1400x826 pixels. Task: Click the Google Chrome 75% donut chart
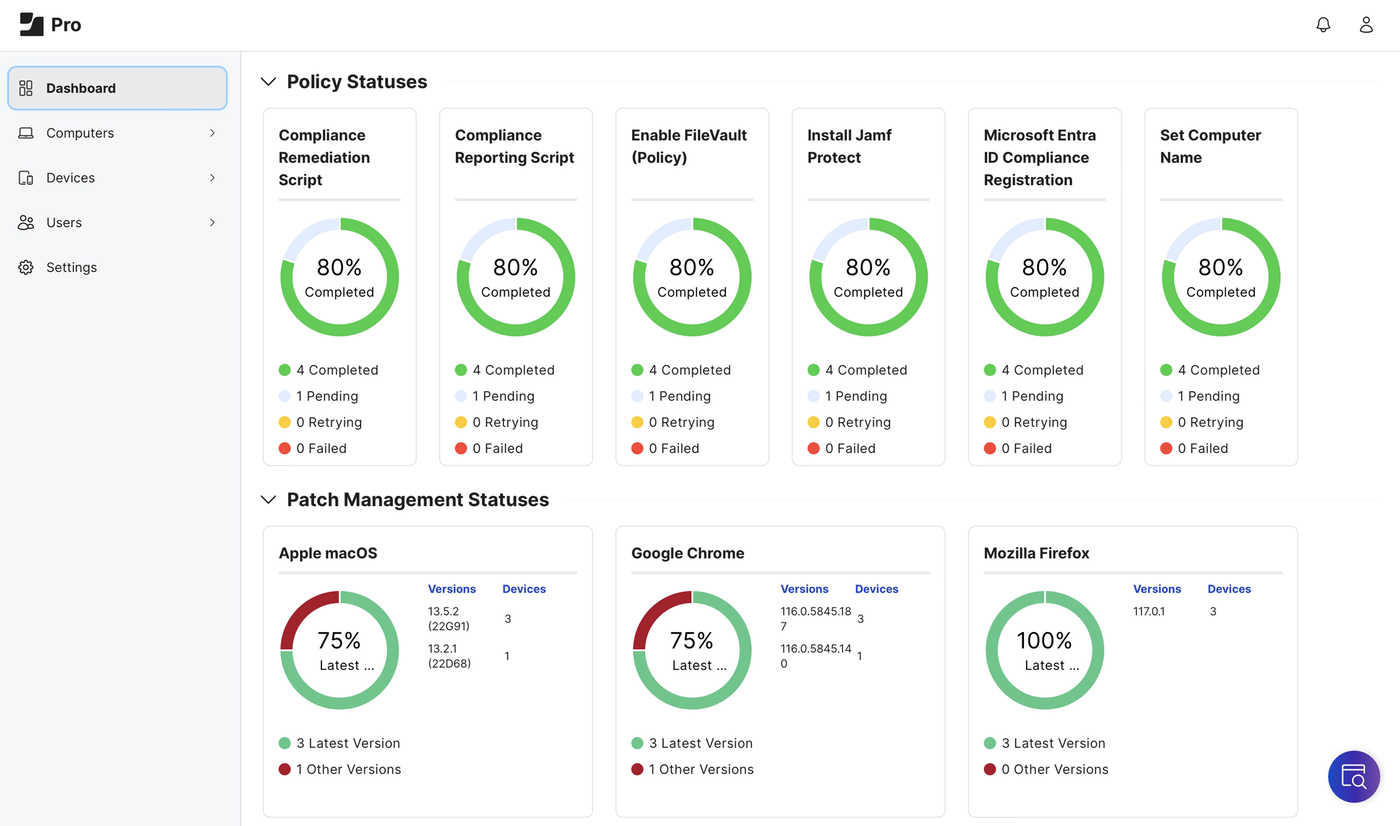pyautogui.click(x=692, y=650)
